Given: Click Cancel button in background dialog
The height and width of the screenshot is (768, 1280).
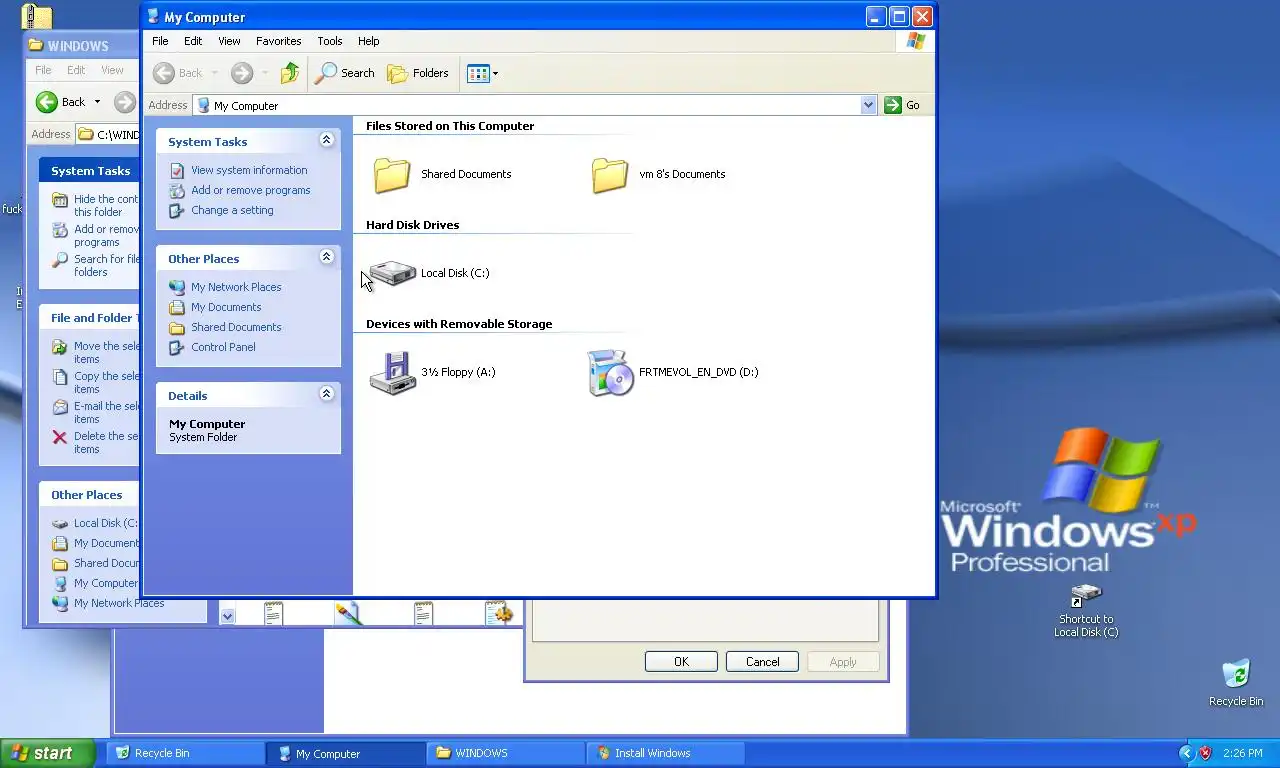Looking at the screenshot, I should (762, 662).
